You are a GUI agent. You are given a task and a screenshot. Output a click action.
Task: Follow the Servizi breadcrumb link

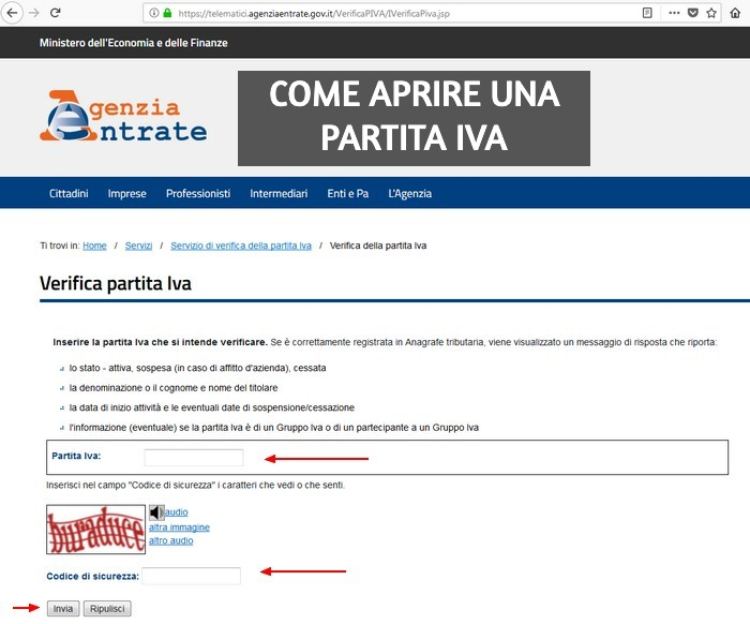139,246
